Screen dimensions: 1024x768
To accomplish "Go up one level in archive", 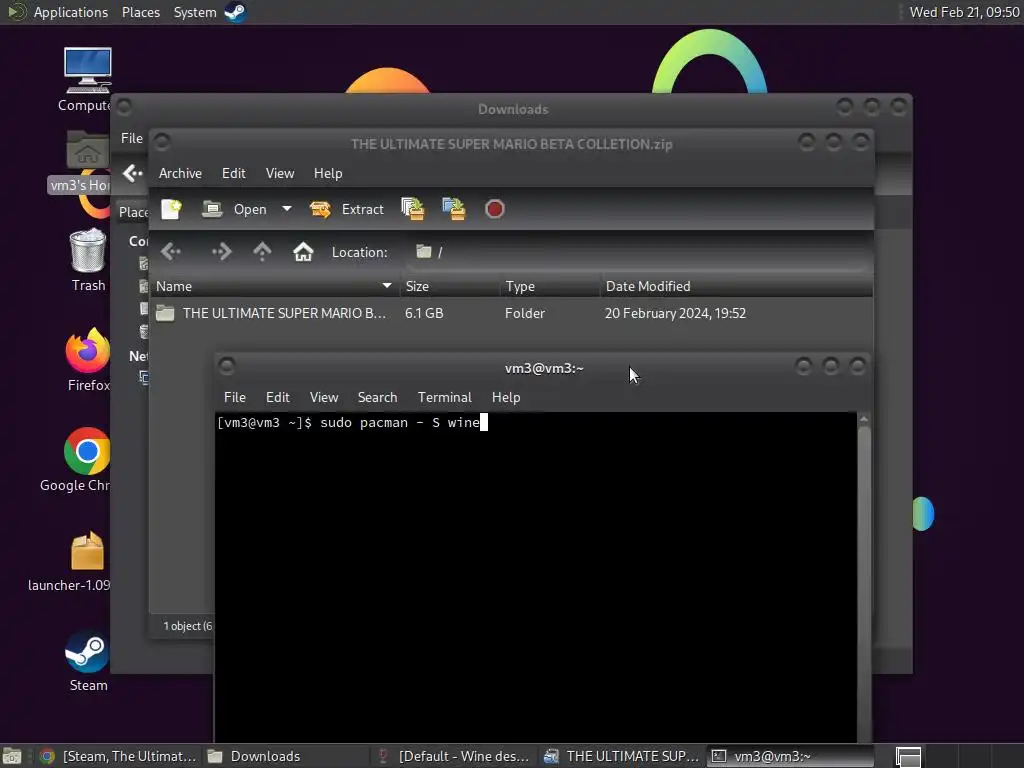I will tap(262, 251).
